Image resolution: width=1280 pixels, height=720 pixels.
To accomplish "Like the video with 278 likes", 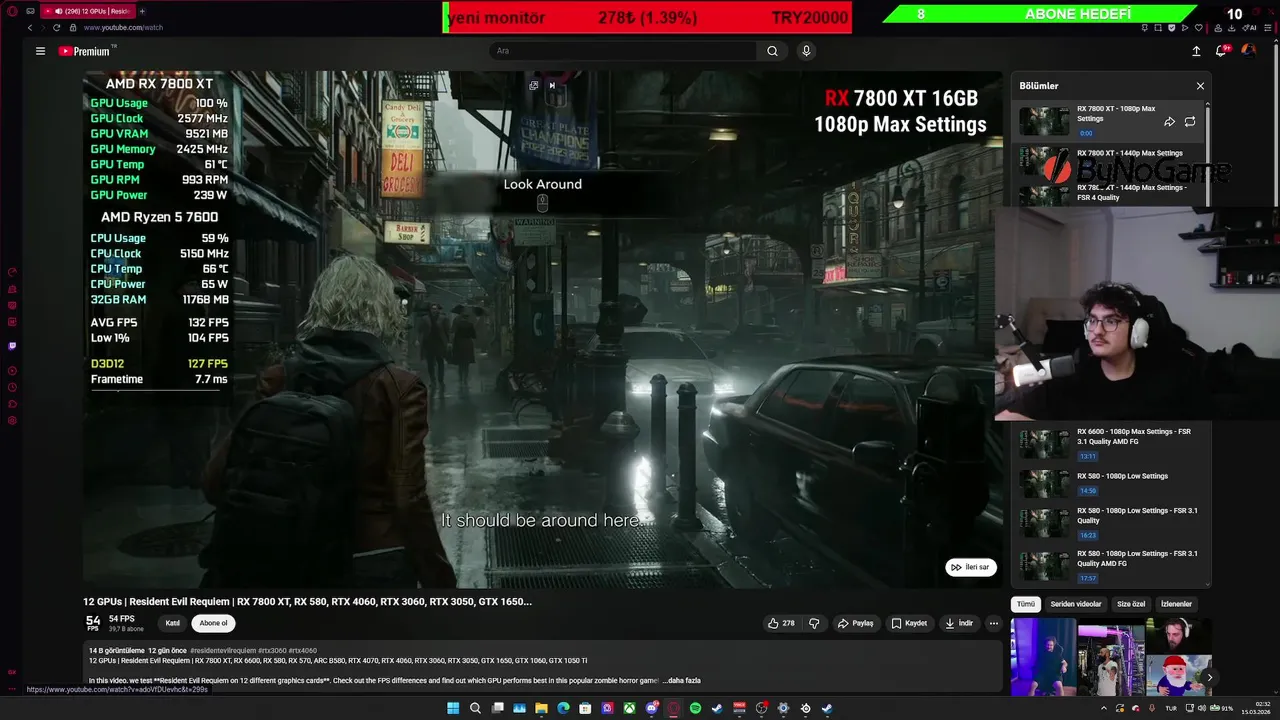I will coord(781,623).
